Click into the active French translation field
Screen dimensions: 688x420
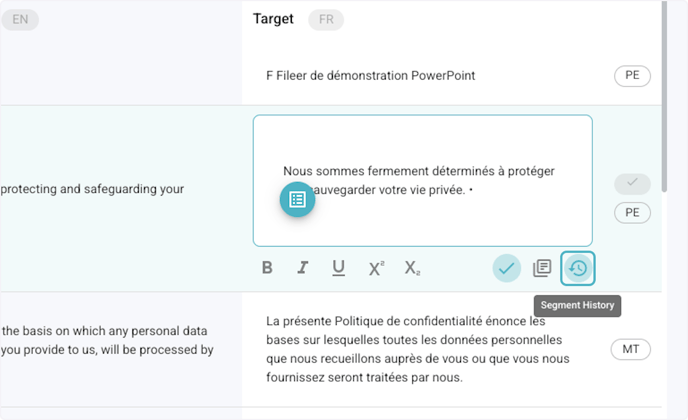coord(422,180)
